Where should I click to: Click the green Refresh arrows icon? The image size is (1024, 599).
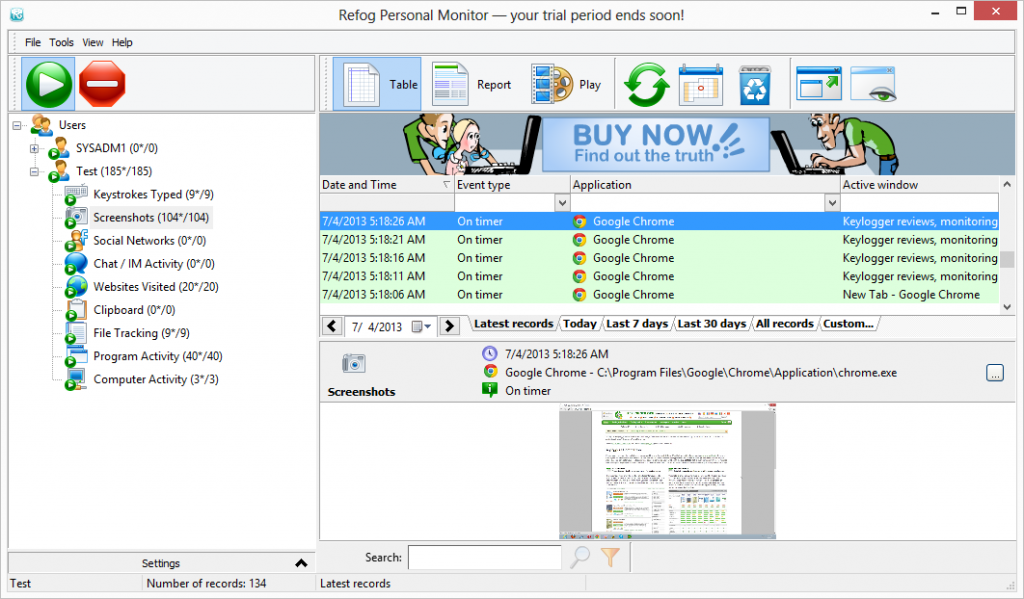click(647, 84)
